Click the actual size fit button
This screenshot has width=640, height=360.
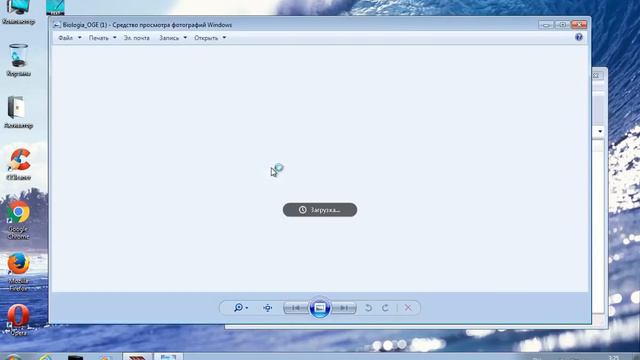point(268,308)
